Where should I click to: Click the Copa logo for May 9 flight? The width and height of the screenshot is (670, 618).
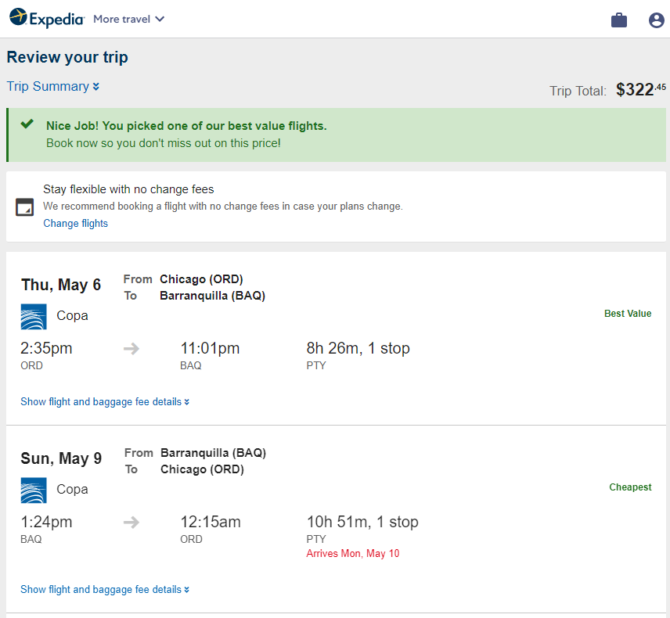click(x=34, y=490)
